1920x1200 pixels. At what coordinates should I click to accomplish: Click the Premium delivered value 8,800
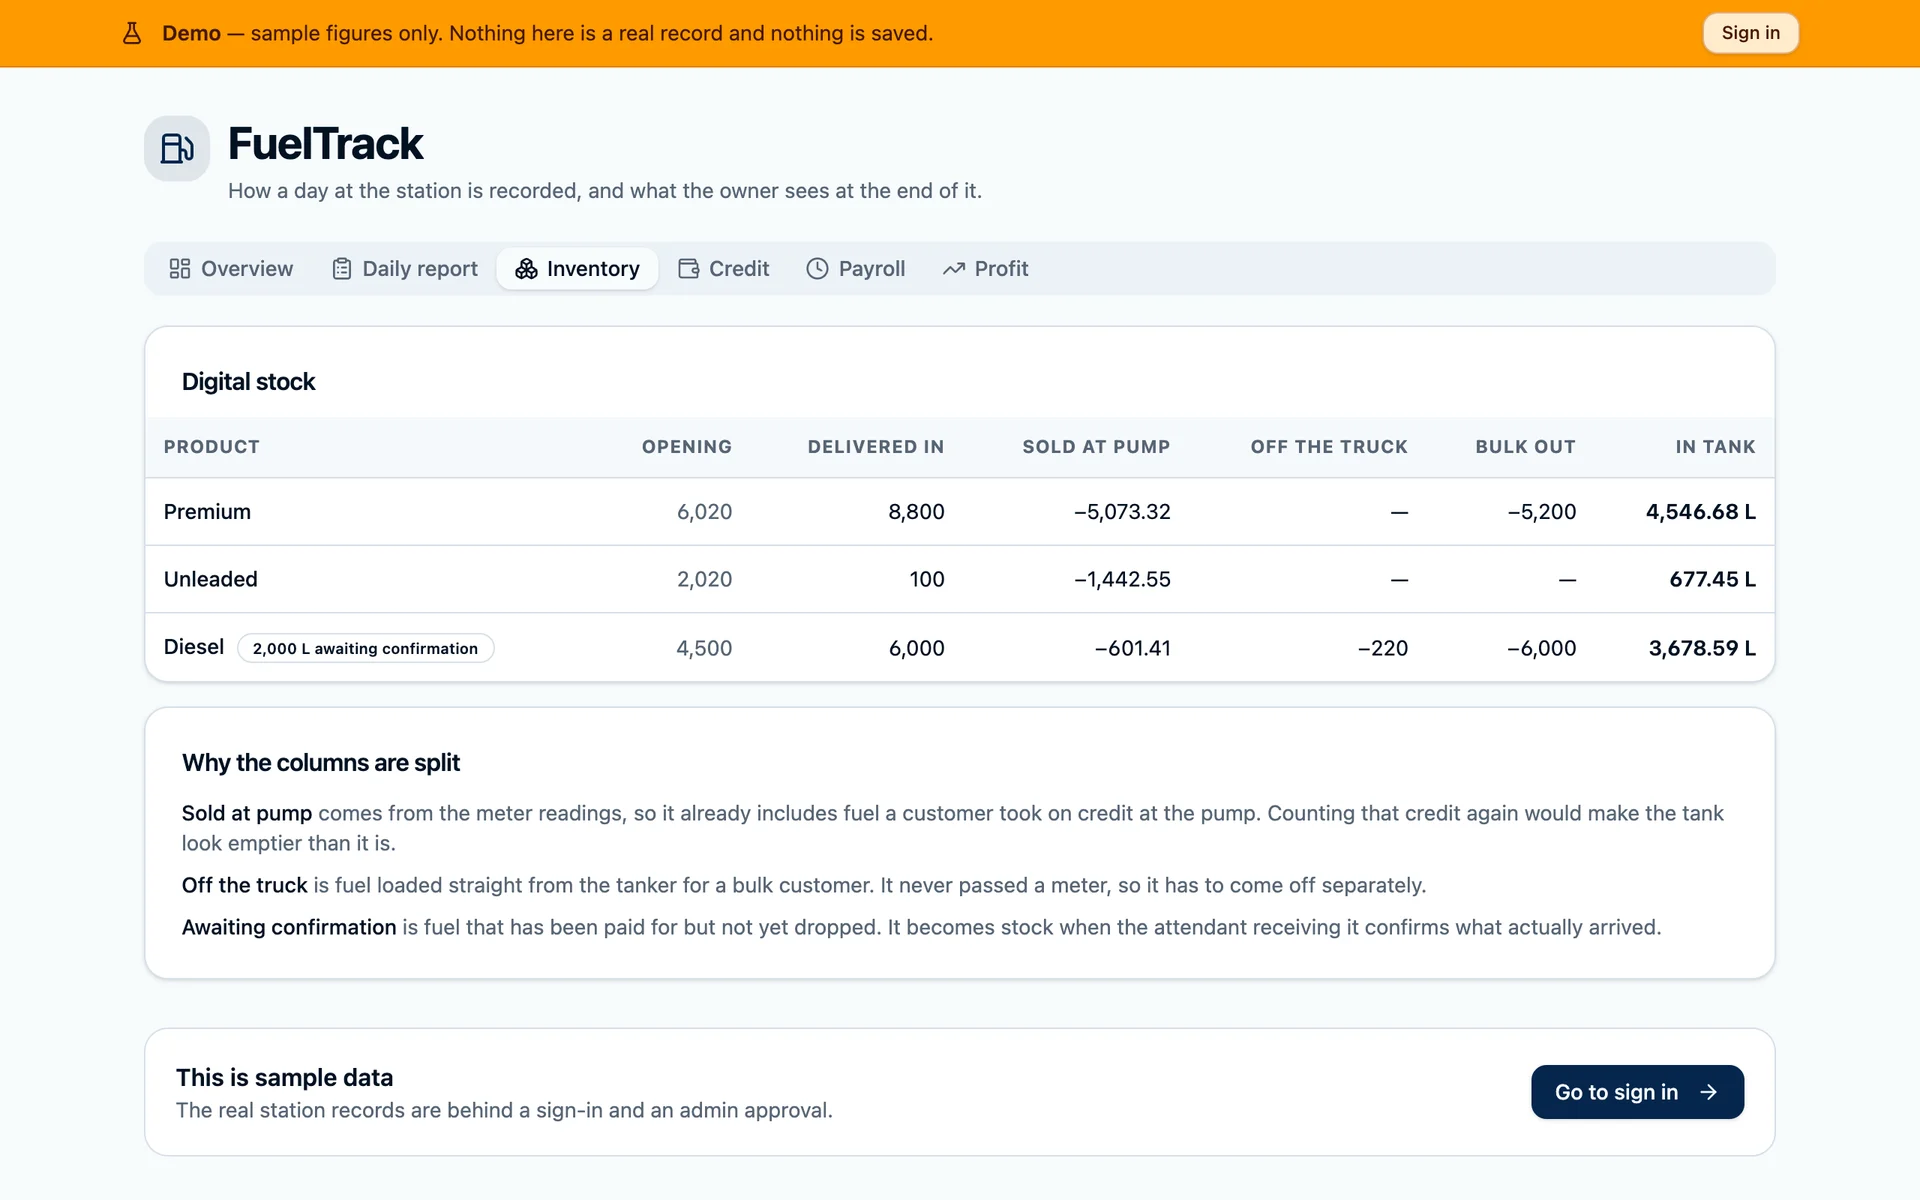(x=917, y=512)
